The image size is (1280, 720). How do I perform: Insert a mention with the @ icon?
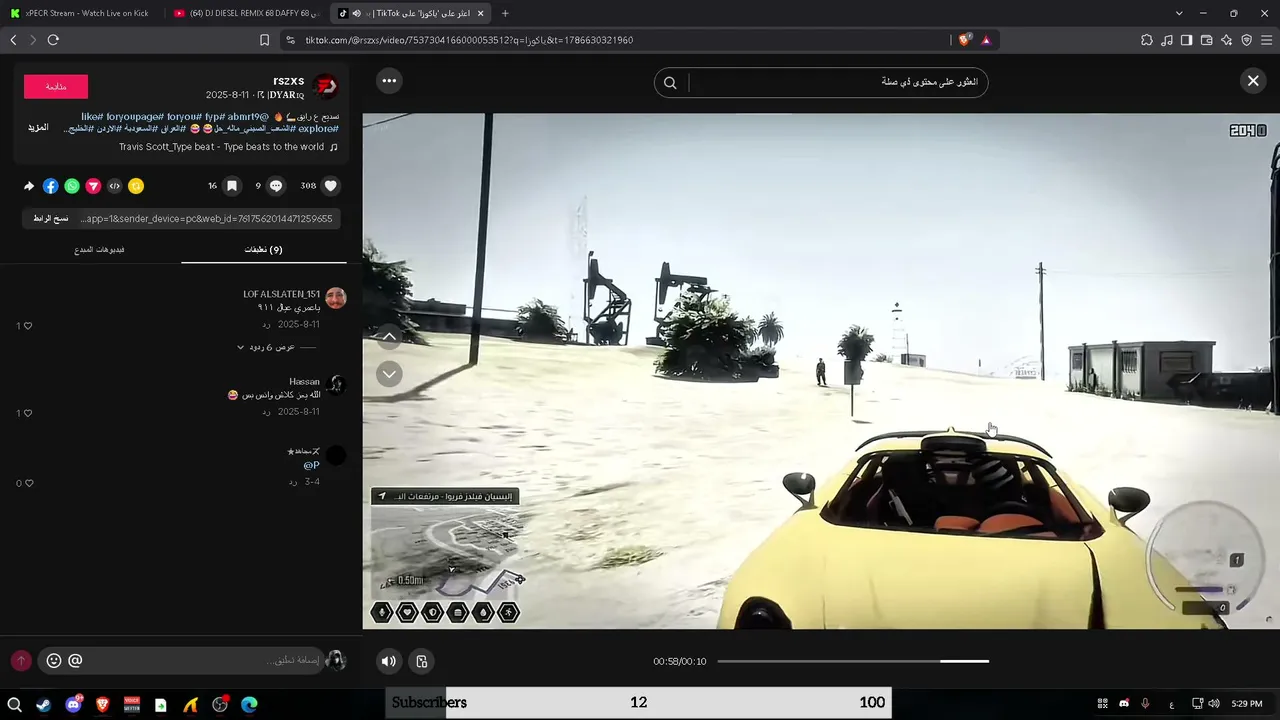[x=75, y=661]
